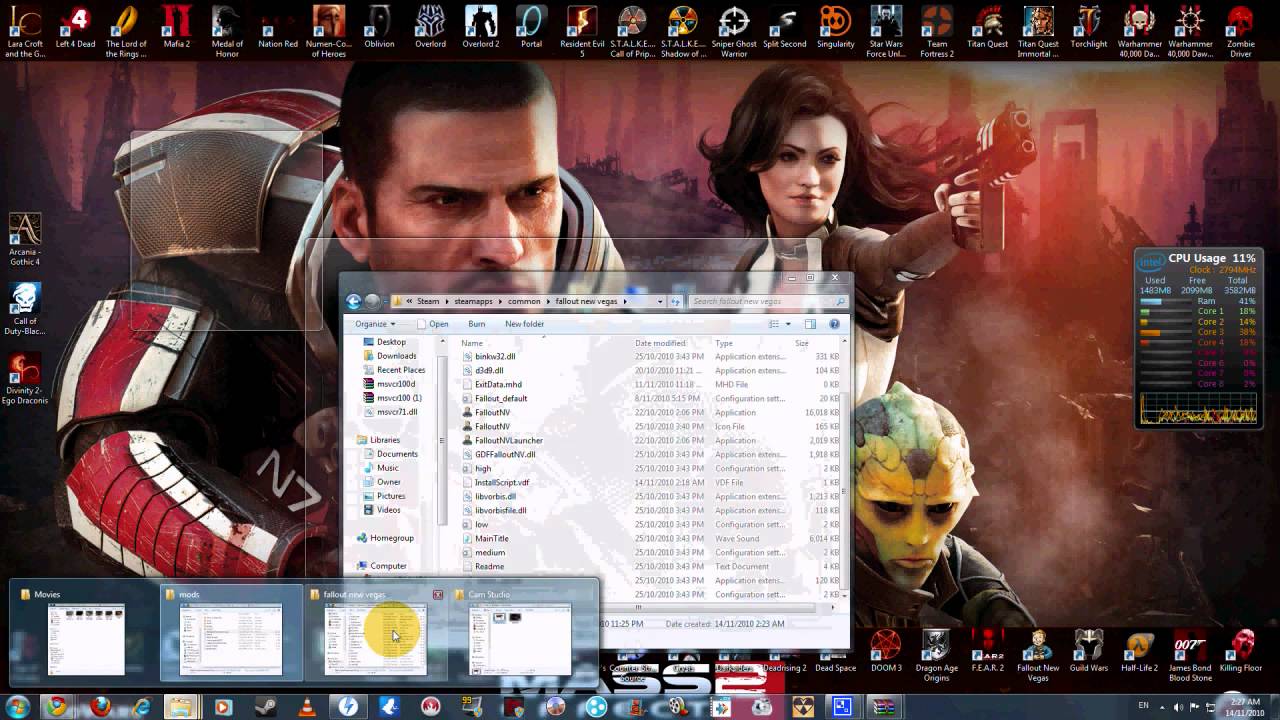The height and width of the screenshot is (720, 1280).
Task: Click the 'common' breadcrumb in address bar
Action: click(524, 301)
